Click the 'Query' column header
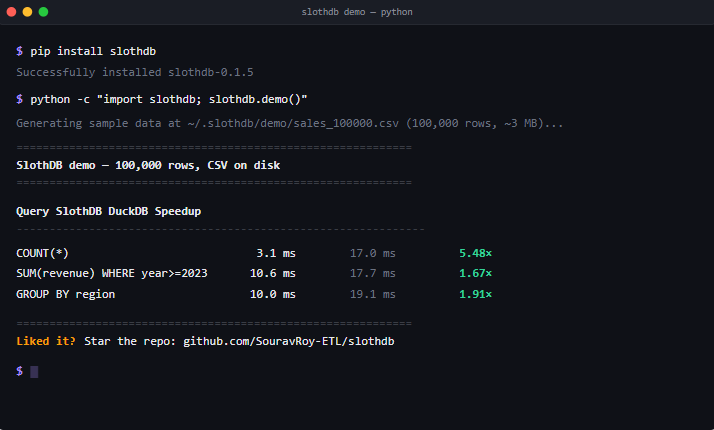 [32, 211]
